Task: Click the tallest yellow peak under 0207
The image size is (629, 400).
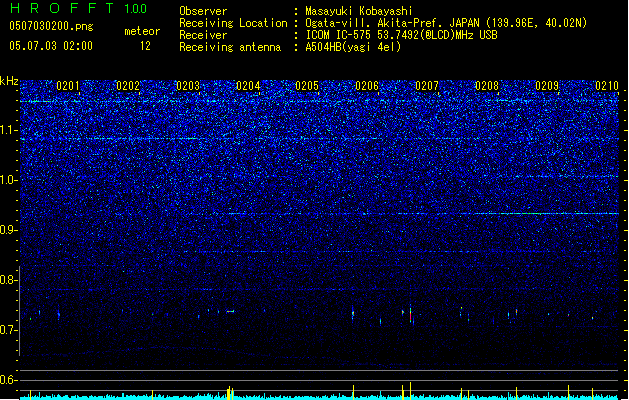Action: coord(410,390)
